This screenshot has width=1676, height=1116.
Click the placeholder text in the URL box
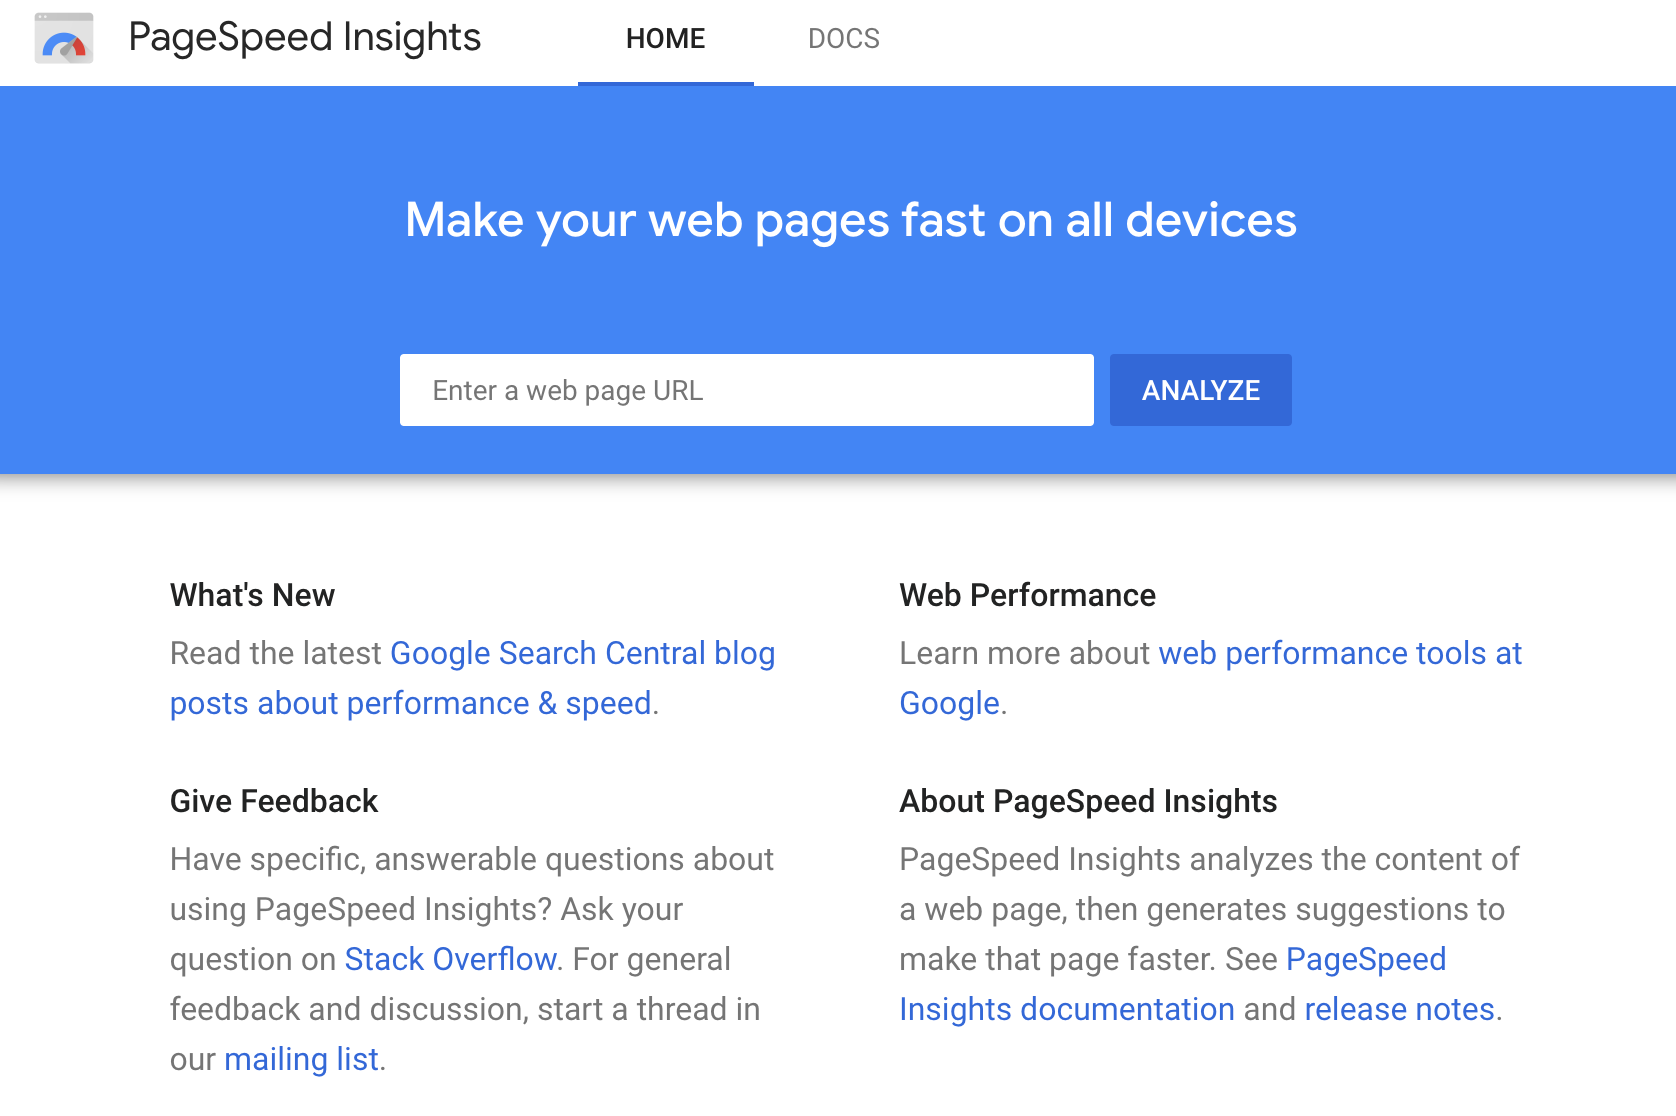tap(567, 390)
